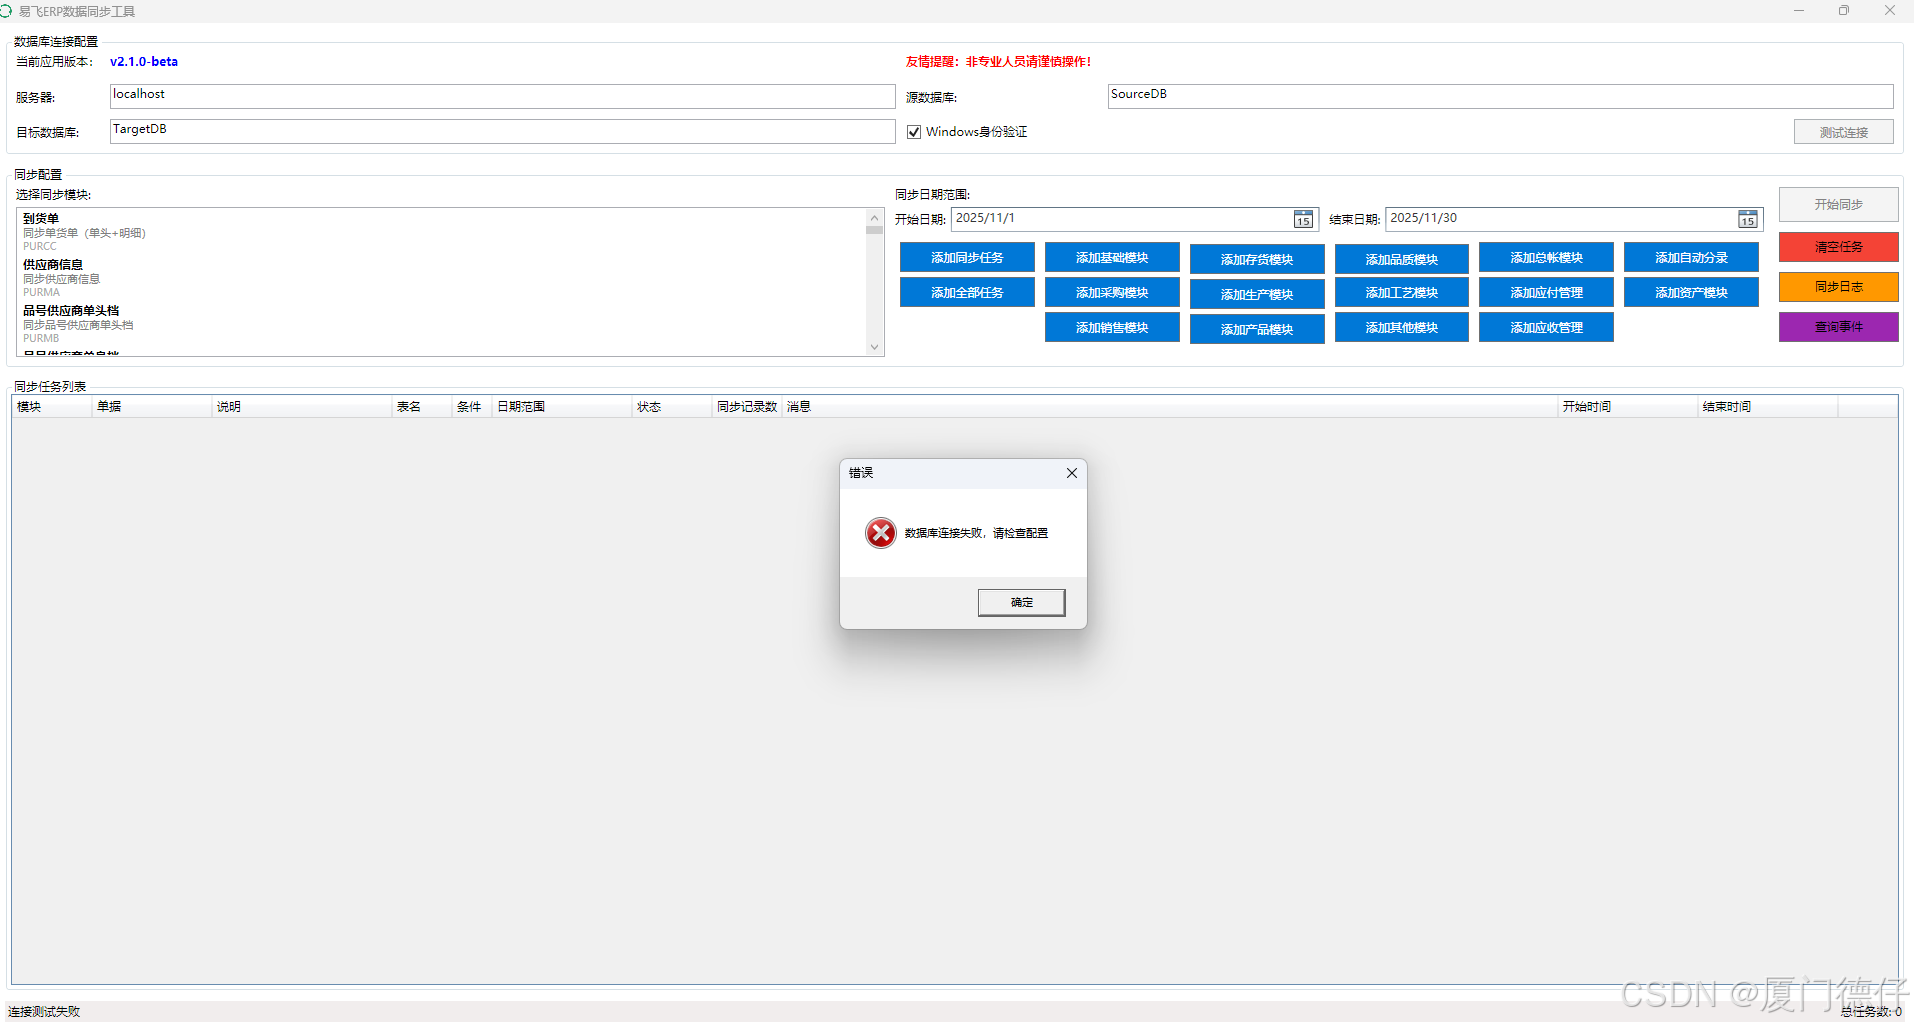
Task: Select 品号供应商单头档 in the module list
Action: (x=440, y=324)
